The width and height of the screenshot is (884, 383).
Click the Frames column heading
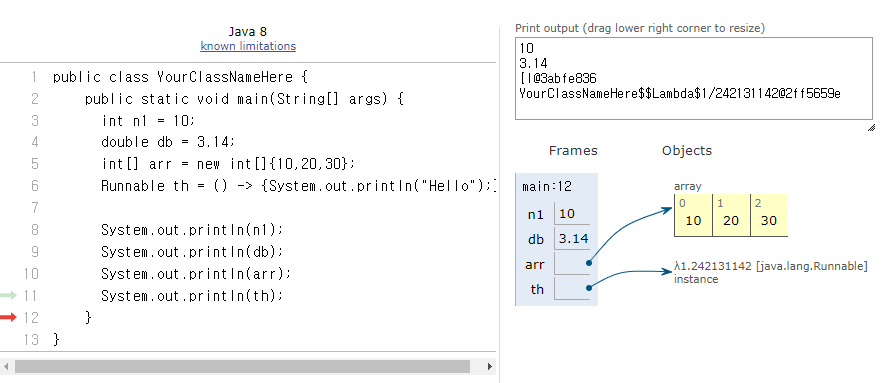573,151
